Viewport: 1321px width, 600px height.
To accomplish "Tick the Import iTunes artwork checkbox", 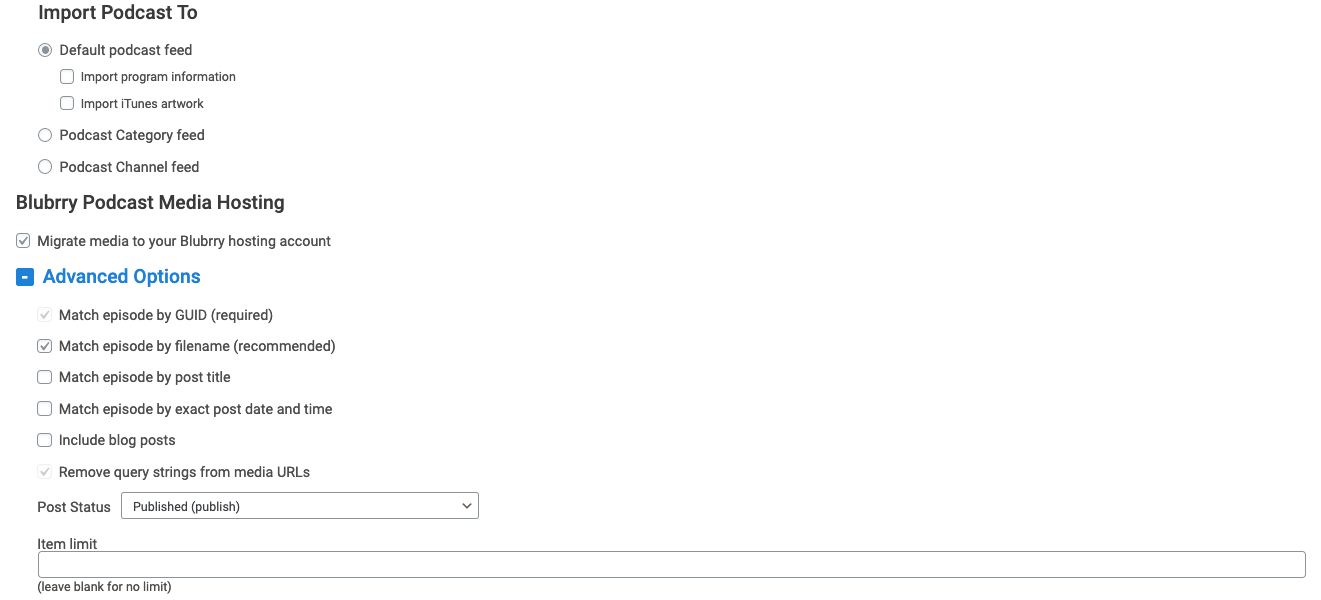I will (x=67, y=103).
